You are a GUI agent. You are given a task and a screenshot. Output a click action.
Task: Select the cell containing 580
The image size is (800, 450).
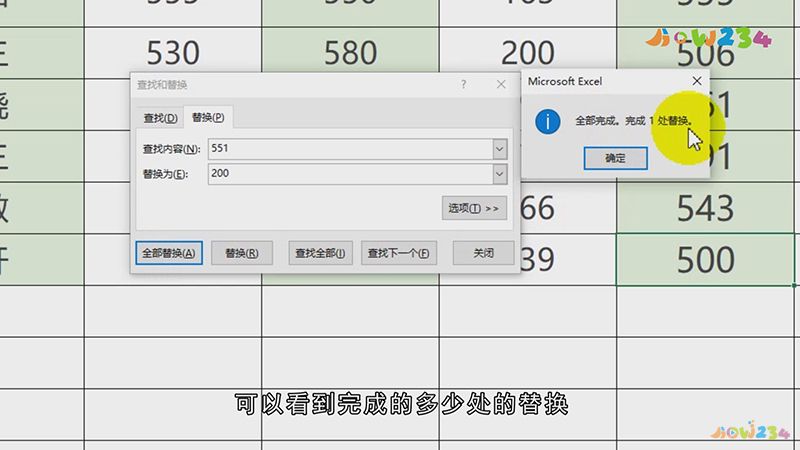pyautogui.click(x=351, y=53)
